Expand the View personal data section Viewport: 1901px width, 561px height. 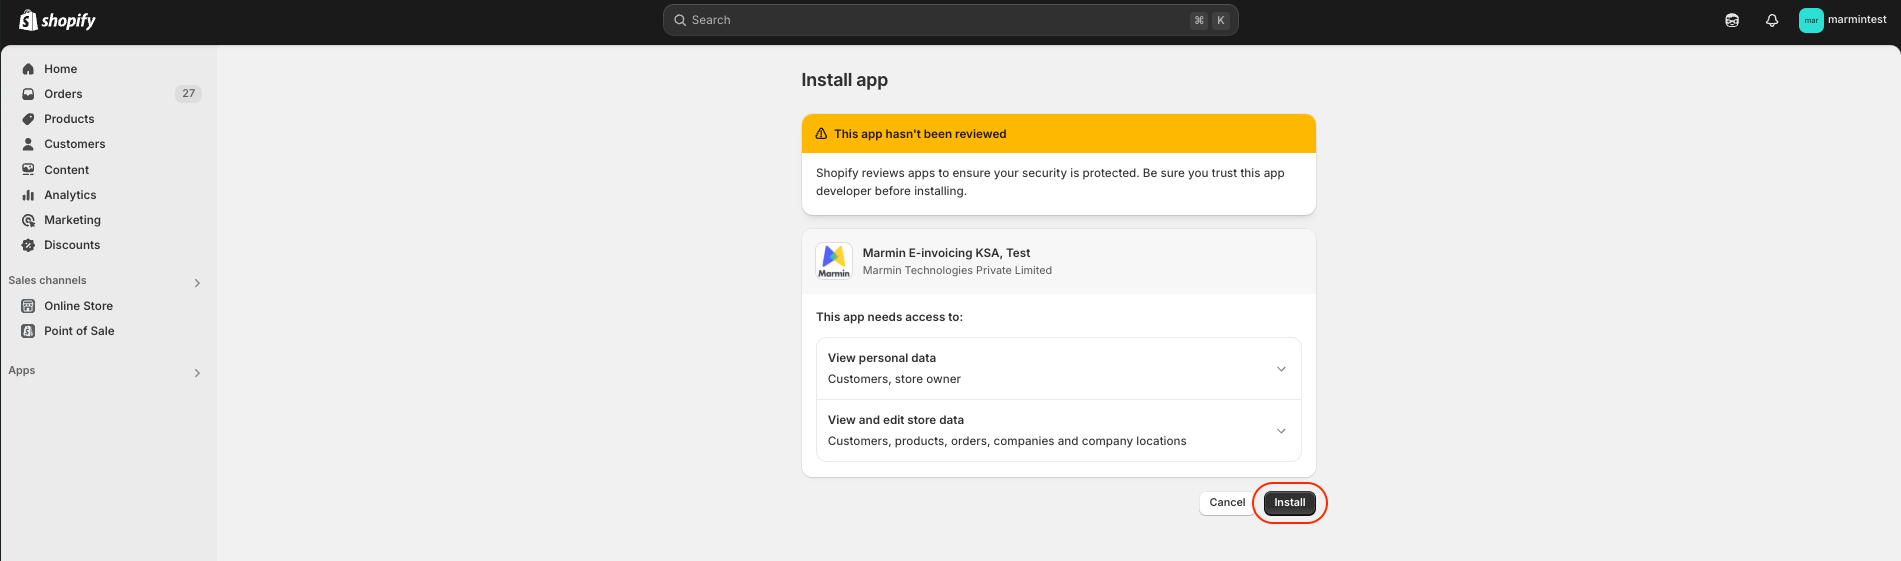(x=1059, y=369)
